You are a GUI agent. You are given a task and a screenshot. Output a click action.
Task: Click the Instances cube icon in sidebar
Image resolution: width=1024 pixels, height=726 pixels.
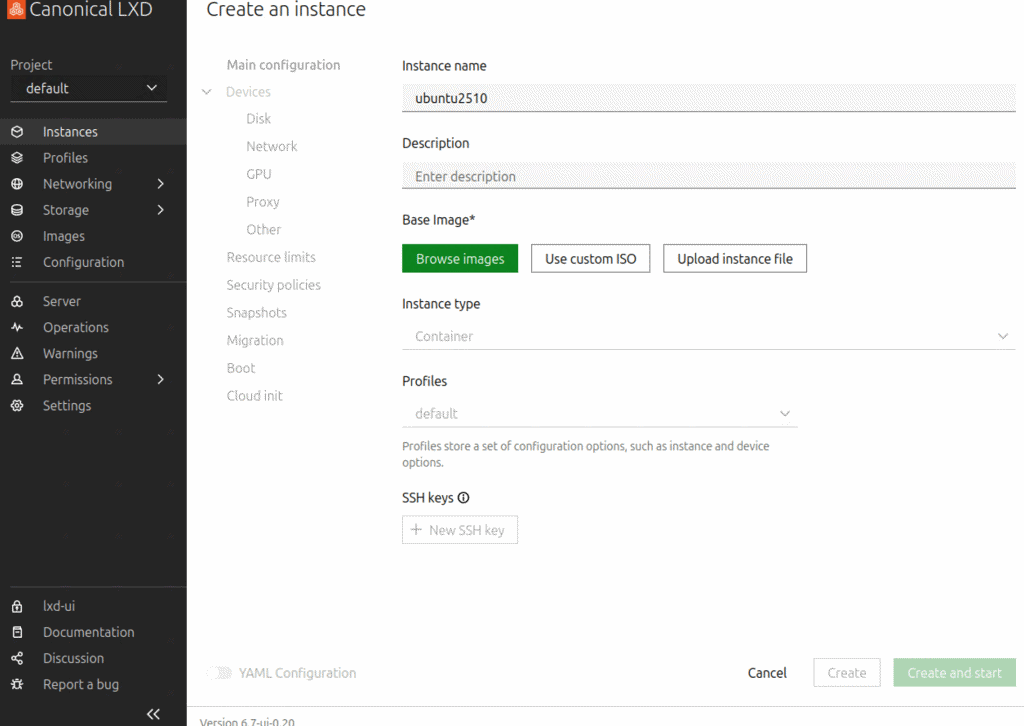tap(17, 132)
